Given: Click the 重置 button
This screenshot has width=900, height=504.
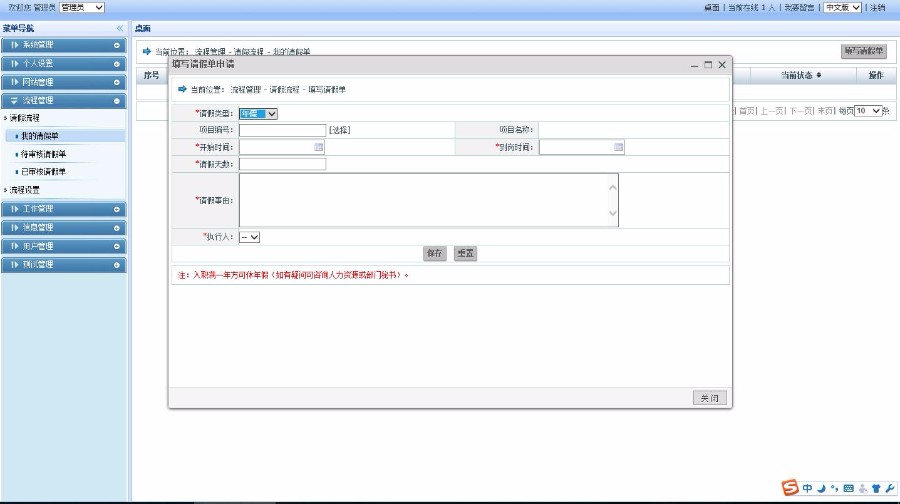Looking at the screenshot, I should coord(465,253).
